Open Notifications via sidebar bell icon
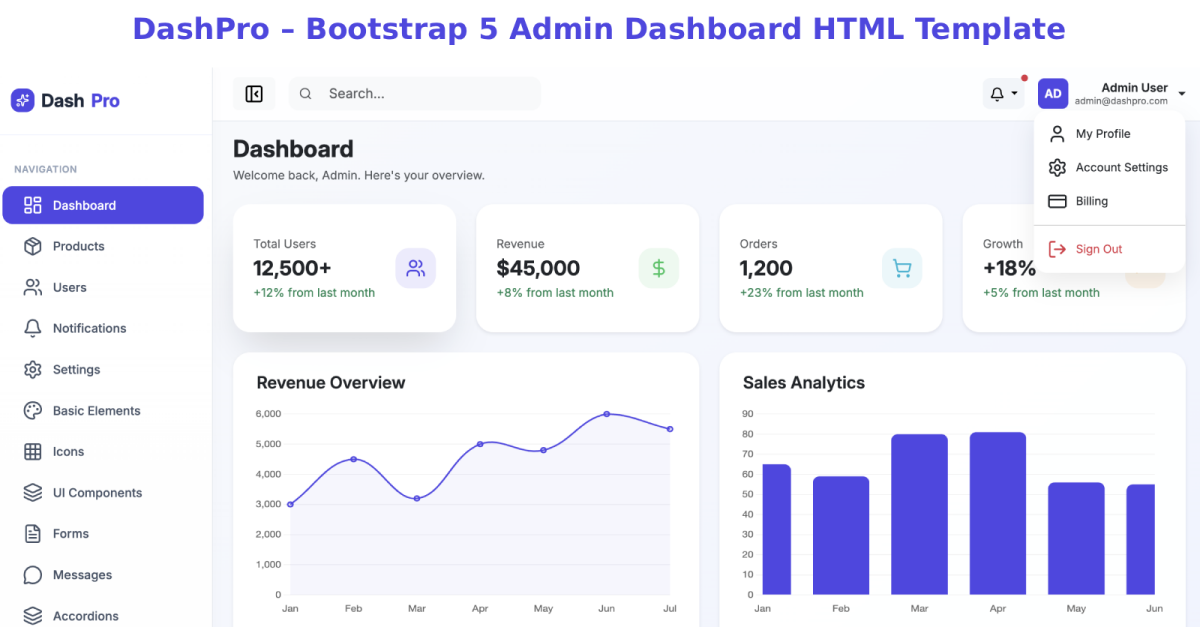1200x627 pixels. [33, 328]
